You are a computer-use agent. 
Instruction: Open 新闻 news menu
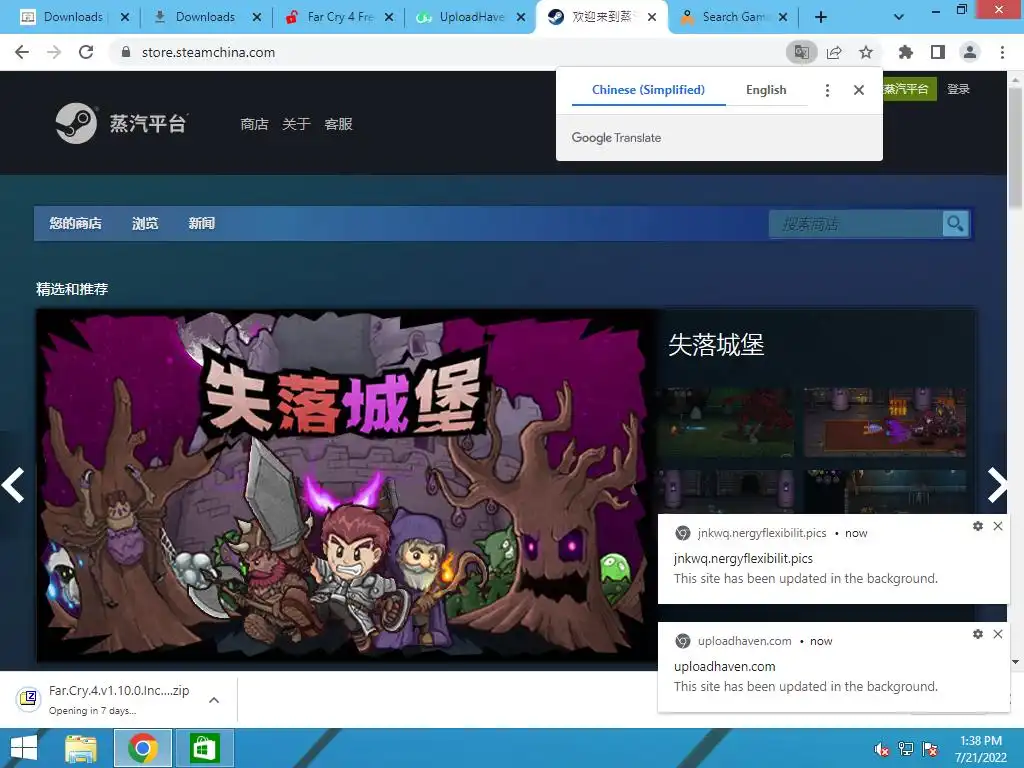point(201,223)
